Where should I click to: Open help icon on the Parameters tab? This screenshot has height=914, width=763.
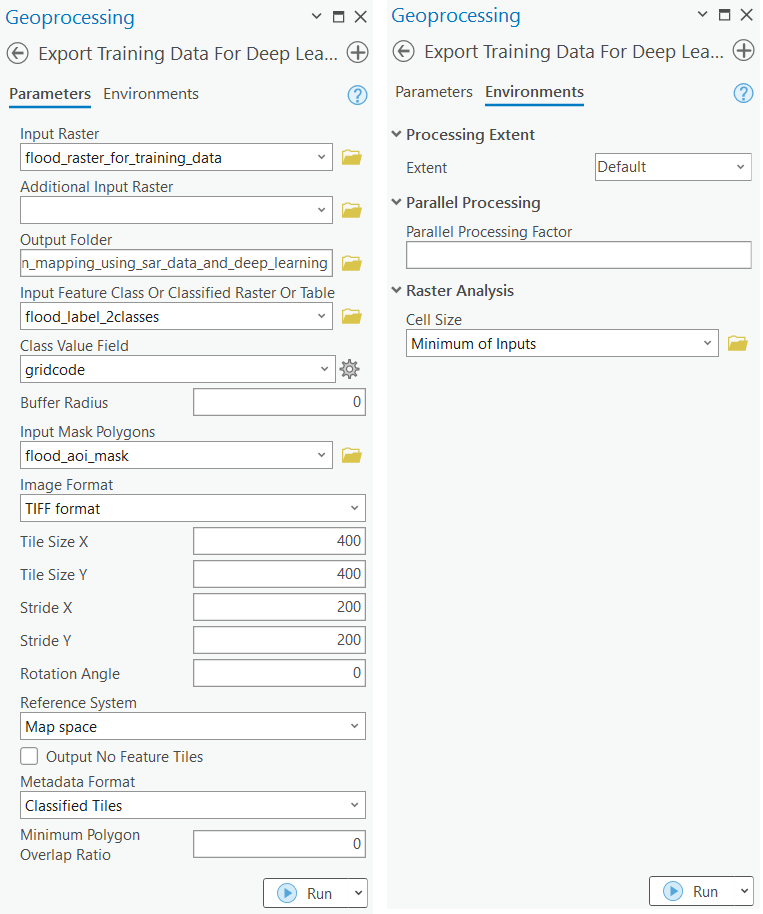pyautogui.click(x=357, y=95)
